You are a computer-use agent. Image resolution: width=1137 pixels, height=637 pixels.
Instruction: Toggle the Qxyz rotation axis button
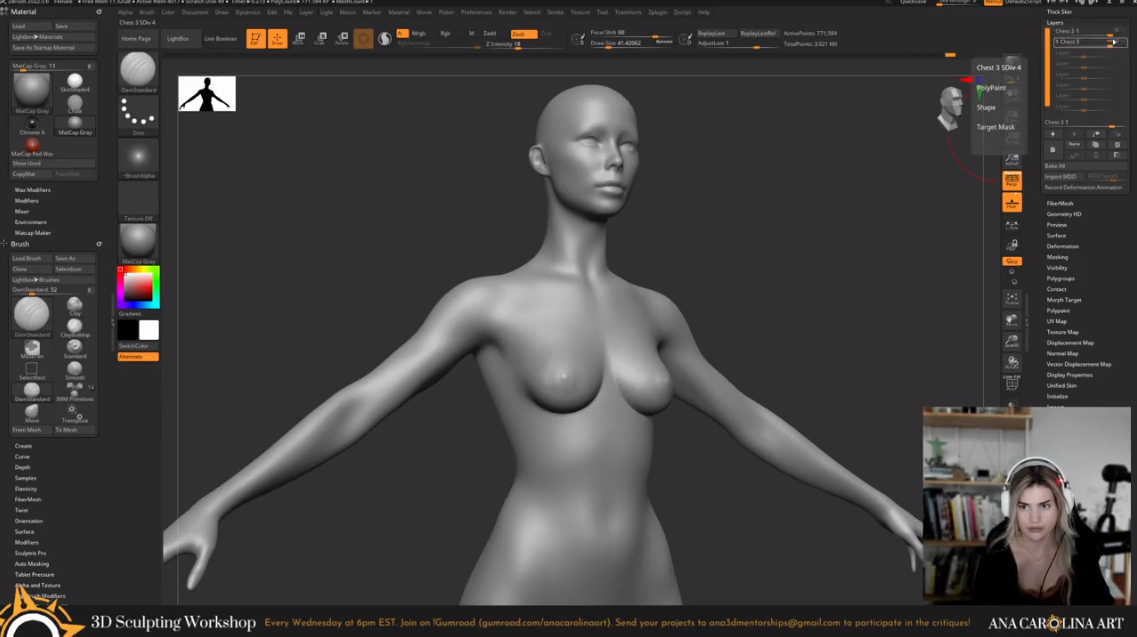tap(1012, 261)
